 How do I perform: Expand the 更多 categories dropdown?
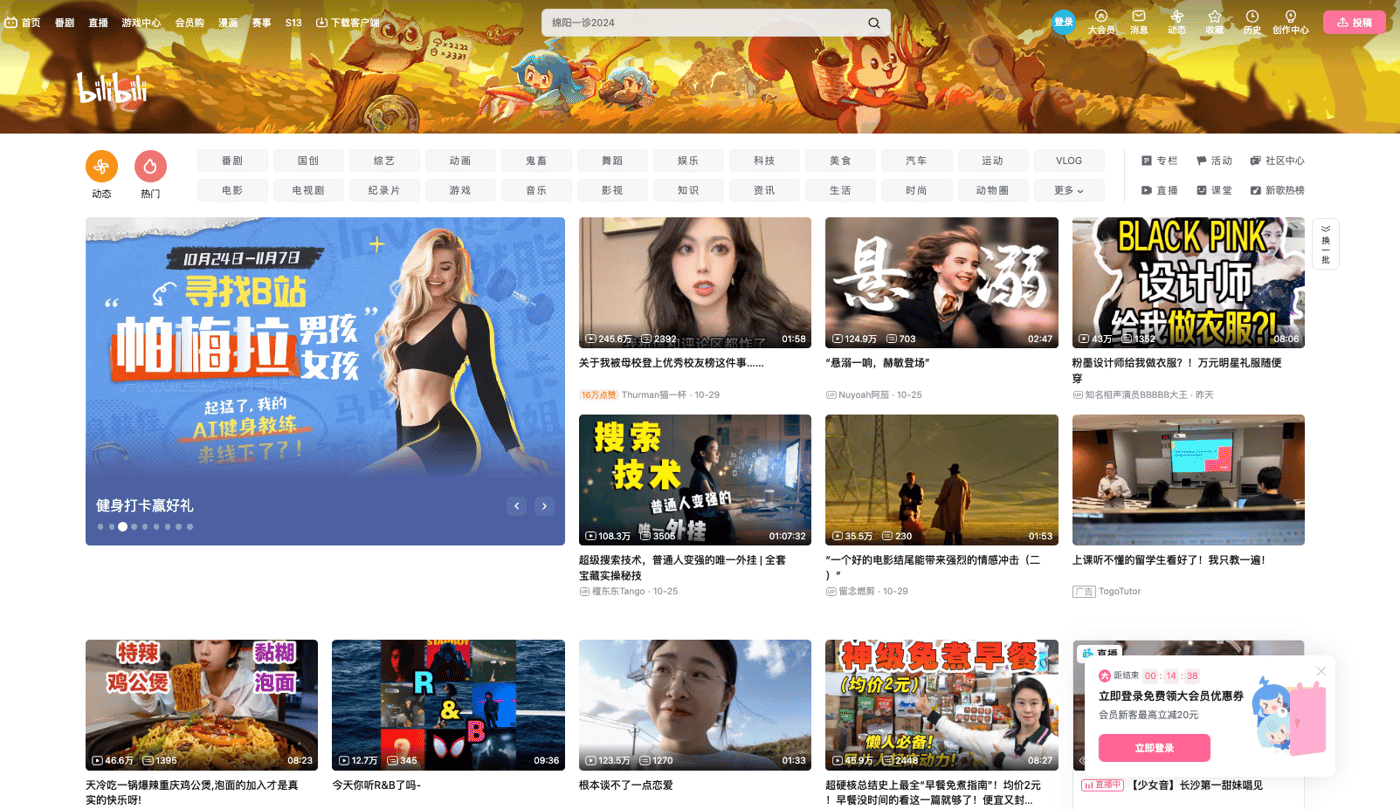tap(1069, 189)
